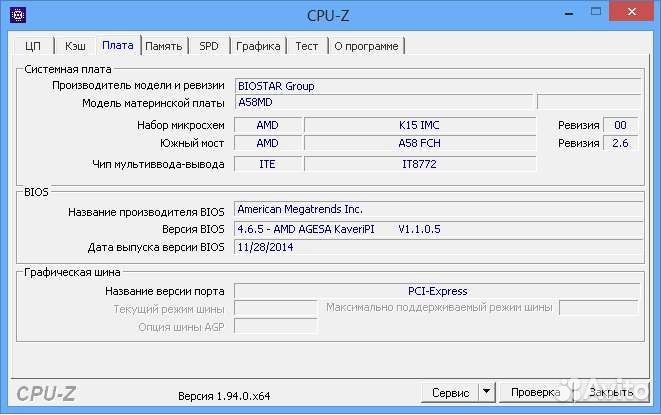This screenshot has height=415, width=661.
Task: Open the Тест tab
Action: [307, 46]
